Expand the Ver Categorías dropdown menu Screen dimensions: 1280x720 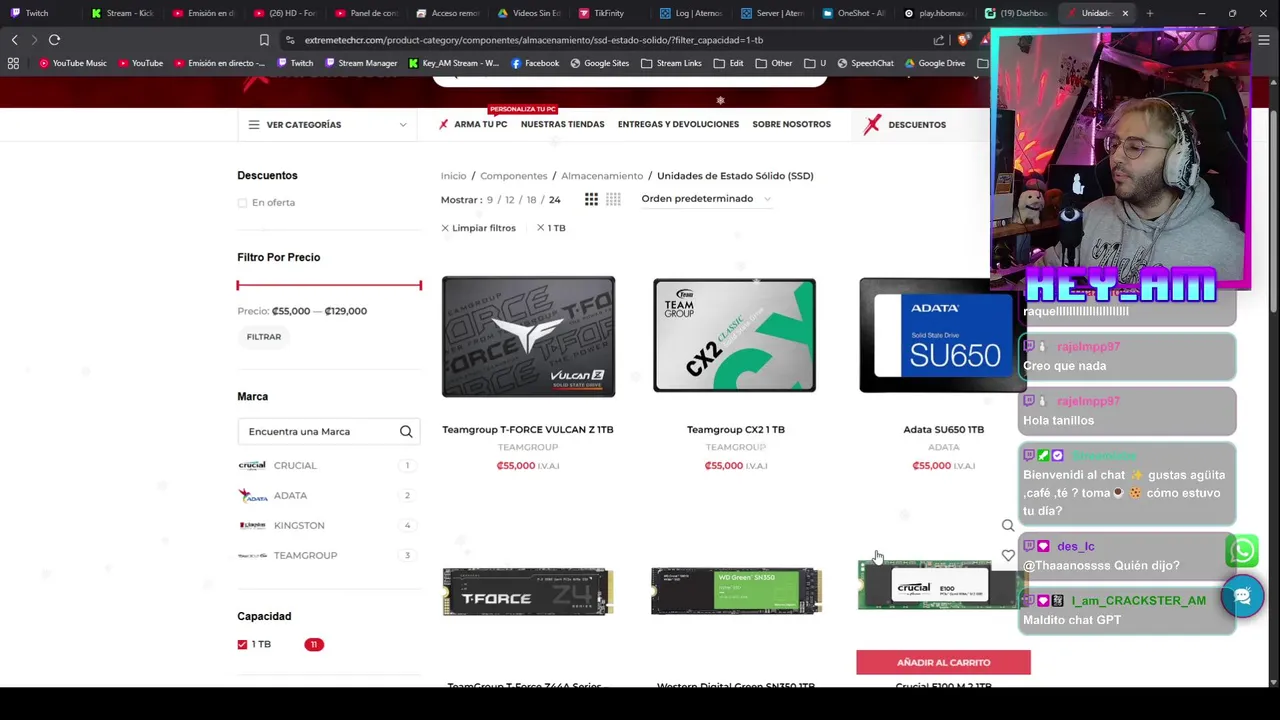(327, 124)
